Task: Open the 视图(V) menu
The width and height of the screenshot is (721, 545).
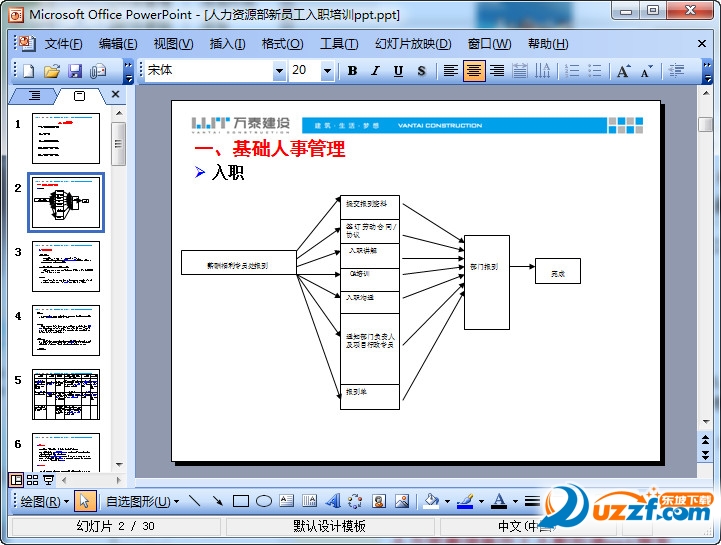Action: tap(173, 44)
